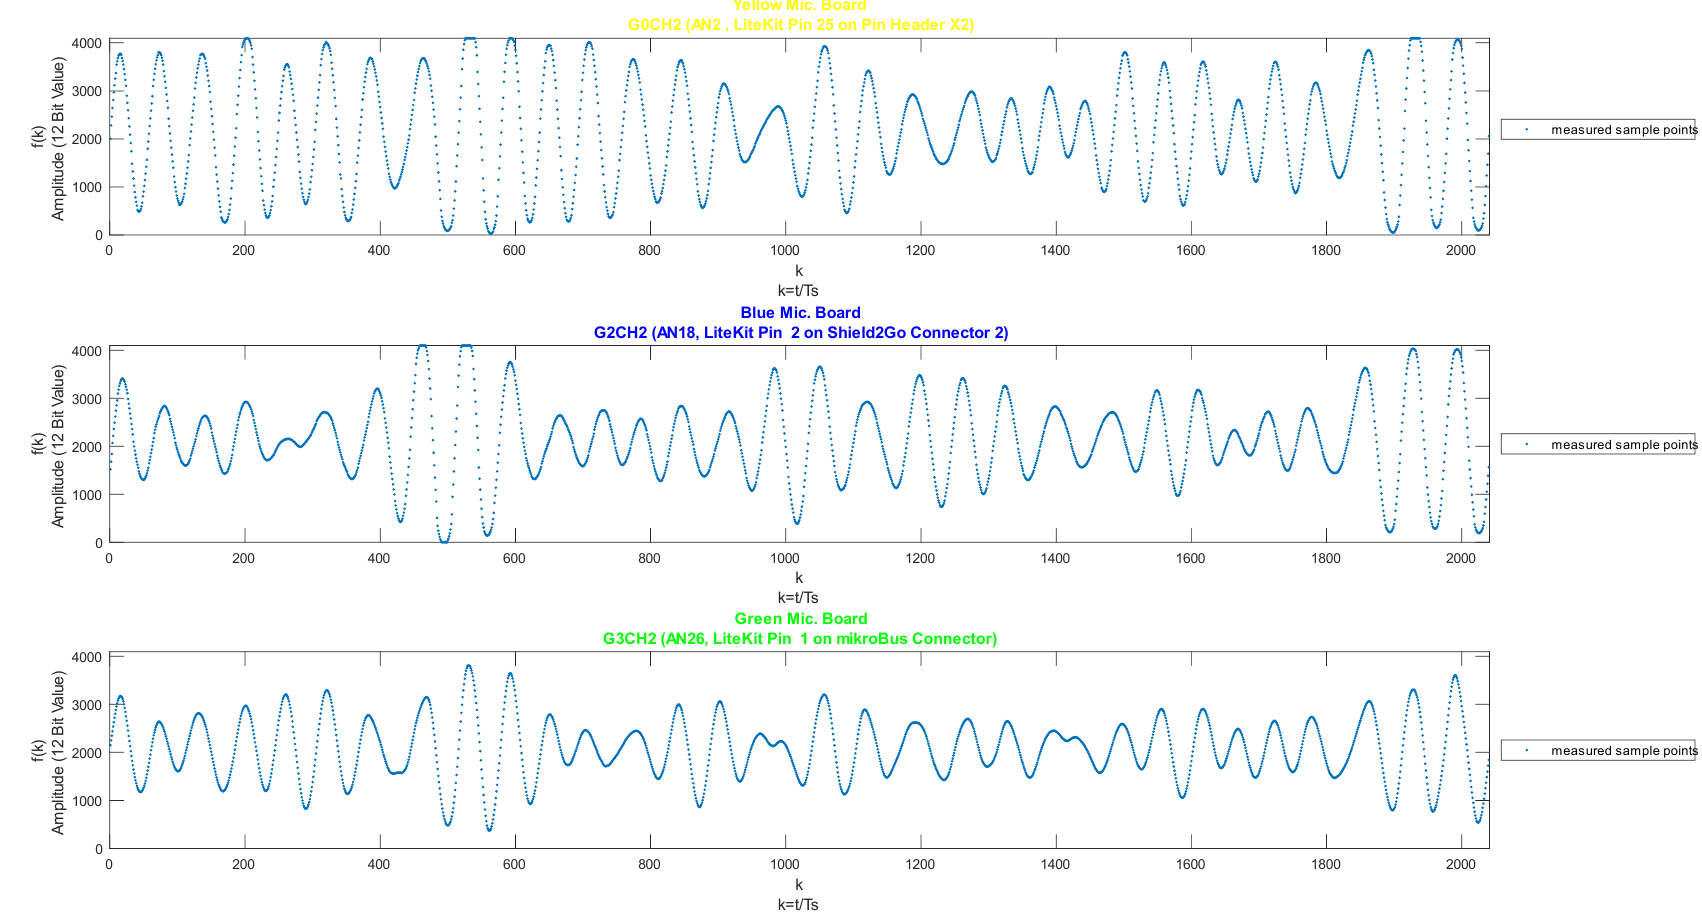Click the 'f(k)' y-axis label of G2CH2 plot
1702x913 pixels.
point(38,444)
